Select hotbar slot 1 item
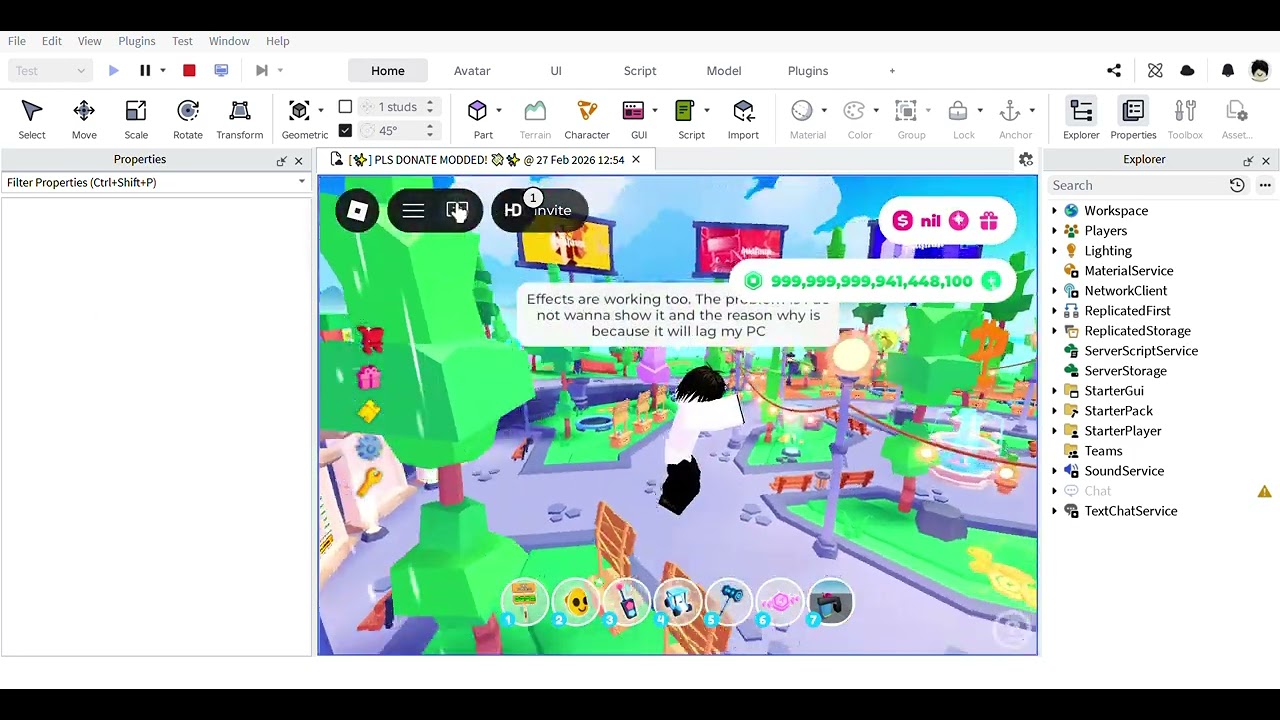The height and width of the screenshot is (720, 1280). (525, 602)
